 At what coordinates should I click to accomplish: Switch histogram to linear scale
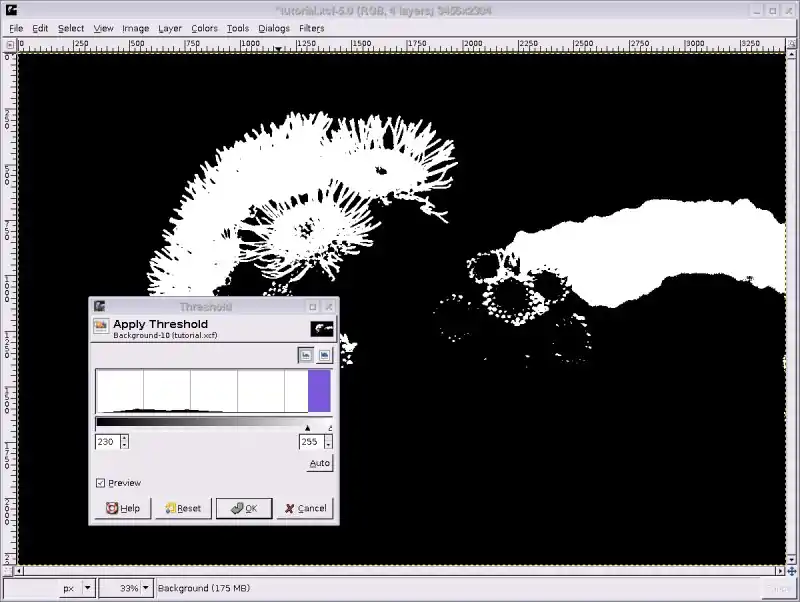point(305,355)
